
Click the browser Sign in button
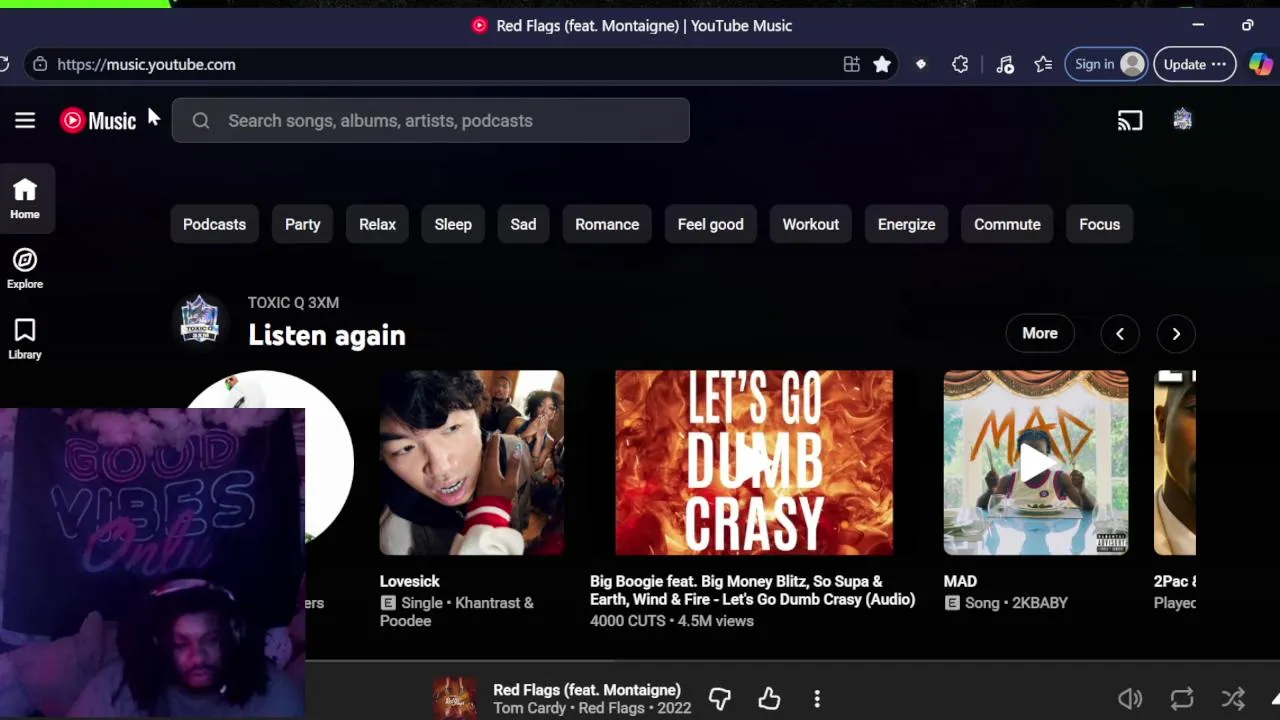click(1106, 64)
